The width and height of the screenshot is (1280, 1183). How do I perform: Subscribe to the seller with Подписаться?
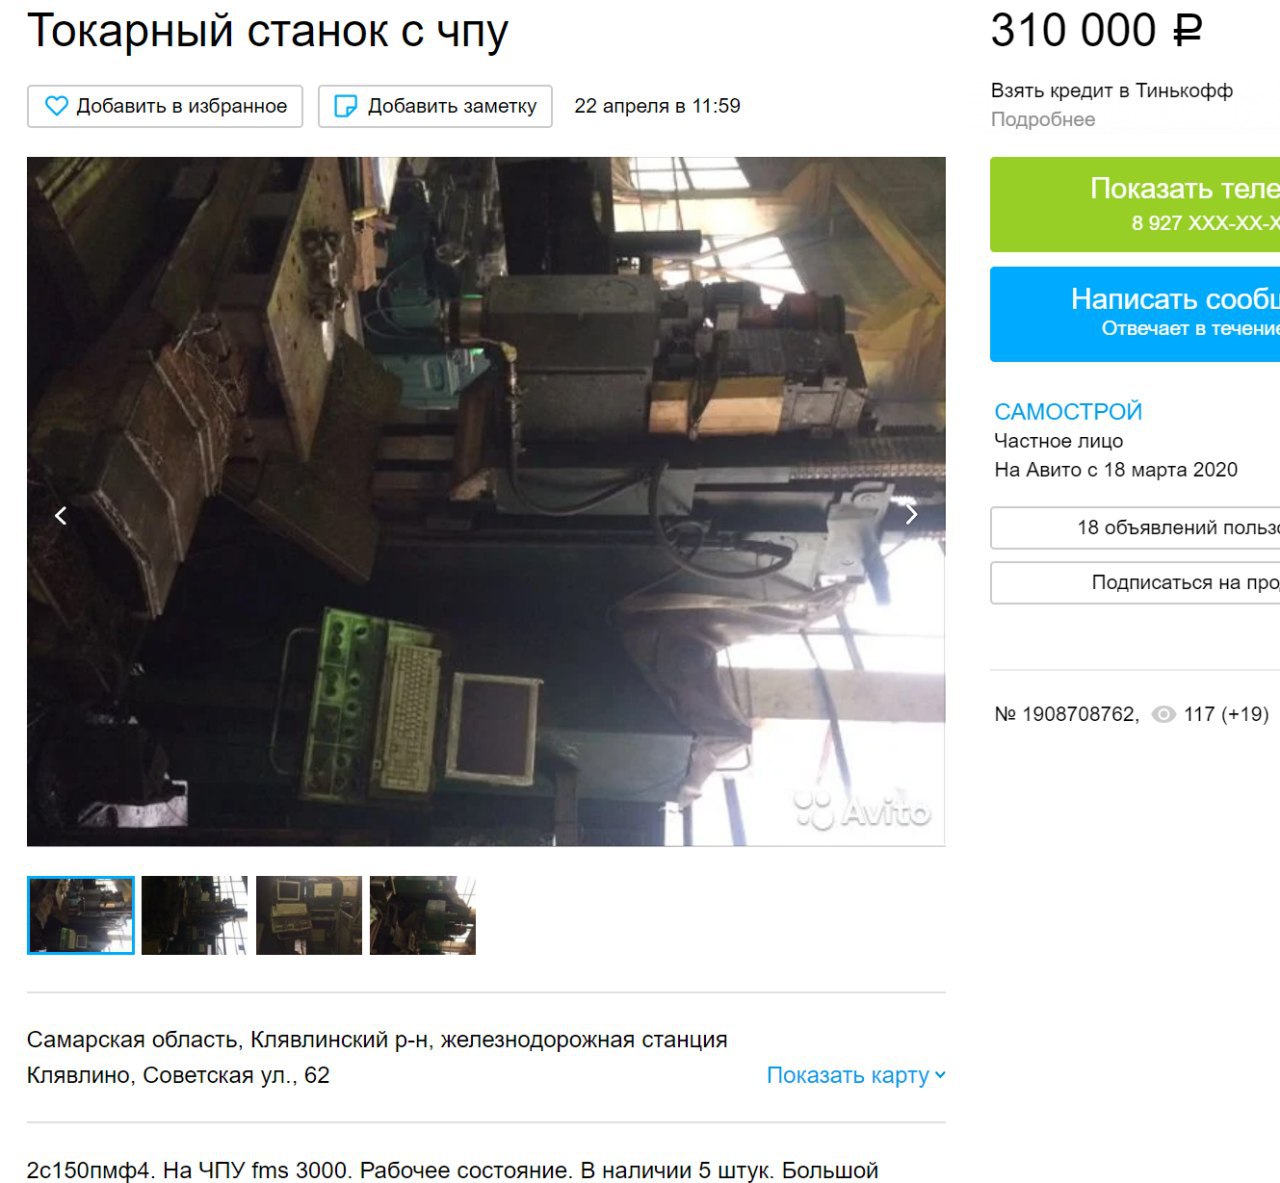click(x=1135, y=582)
